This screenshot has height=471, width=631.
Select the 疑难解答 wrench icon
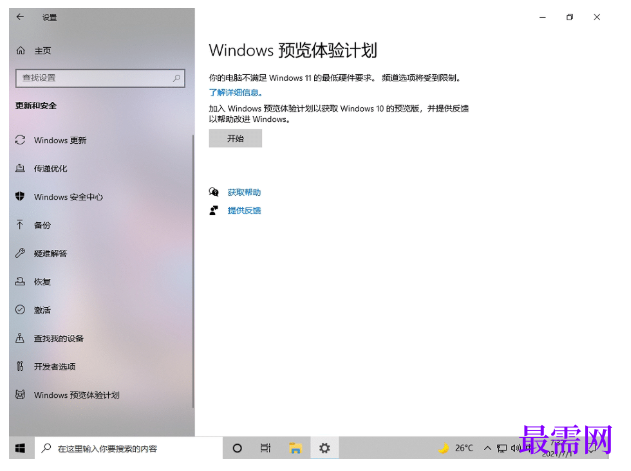tap(20, 253)
